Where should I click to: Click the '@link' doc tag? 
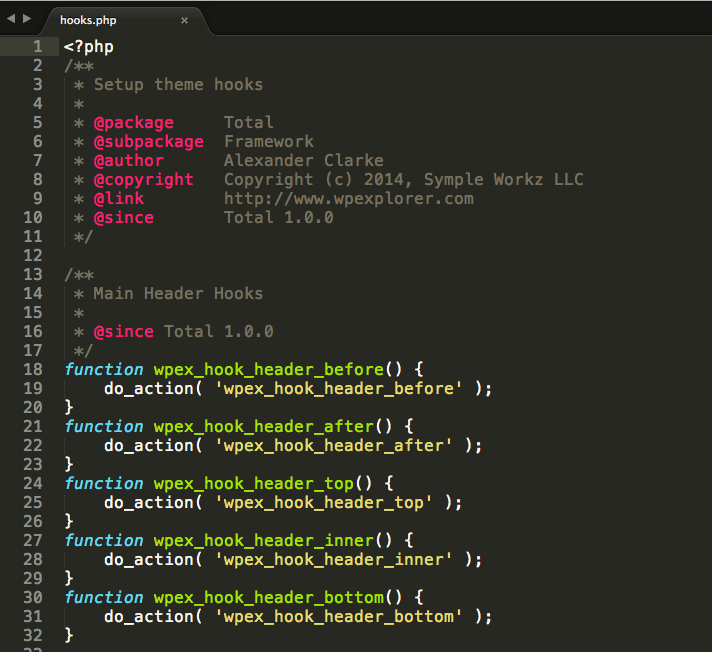(x=119, y=198)
